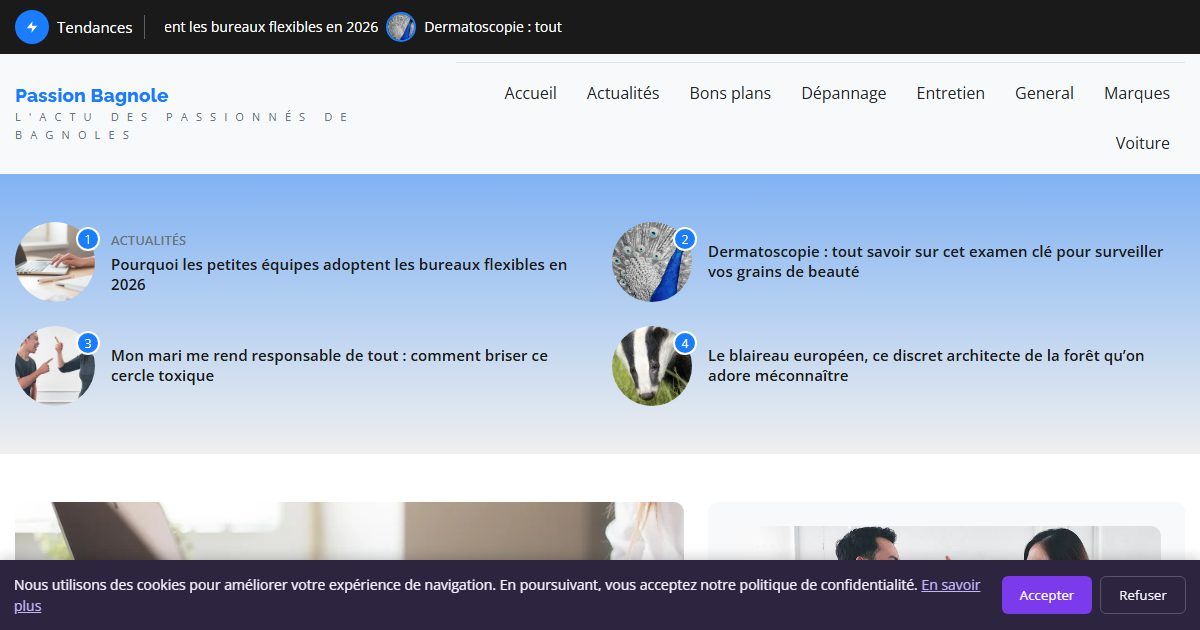Image resolution: width=1200 pixels, height=630 pixels.
Task: Click the badger thumbnail numbered 4
Action: pos(652,366)
